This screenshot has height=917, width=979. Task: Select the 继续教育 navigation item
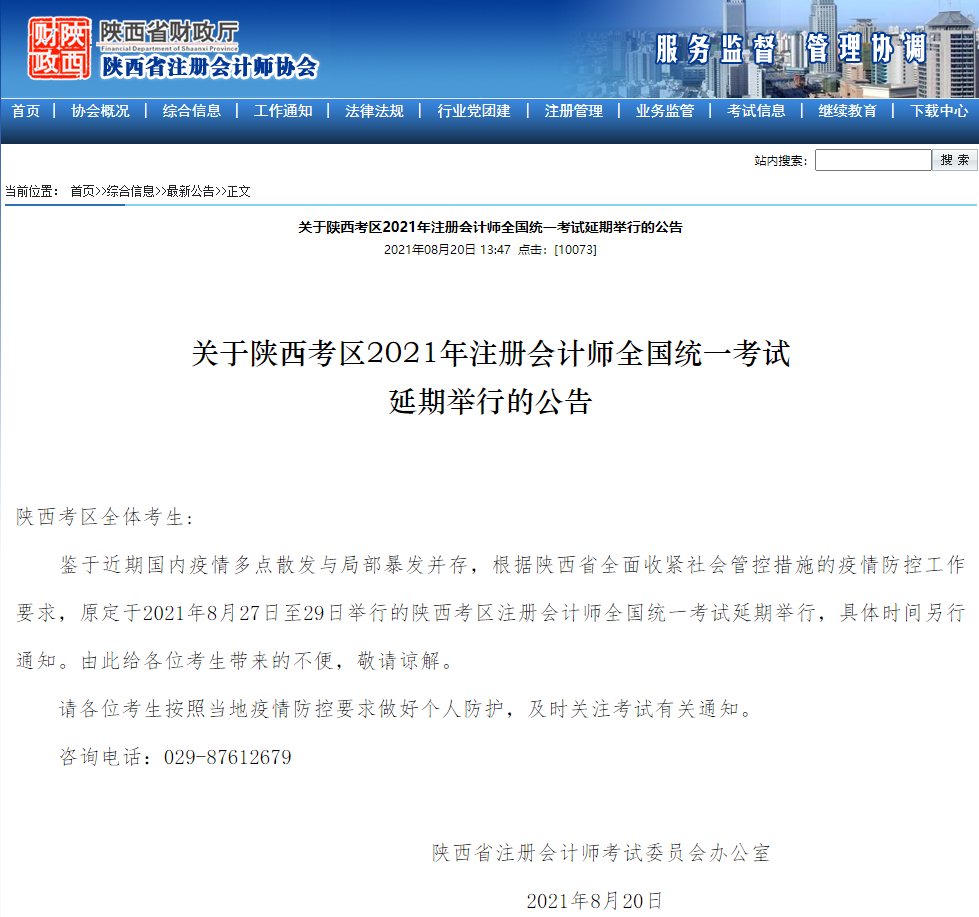pos(847,111)
